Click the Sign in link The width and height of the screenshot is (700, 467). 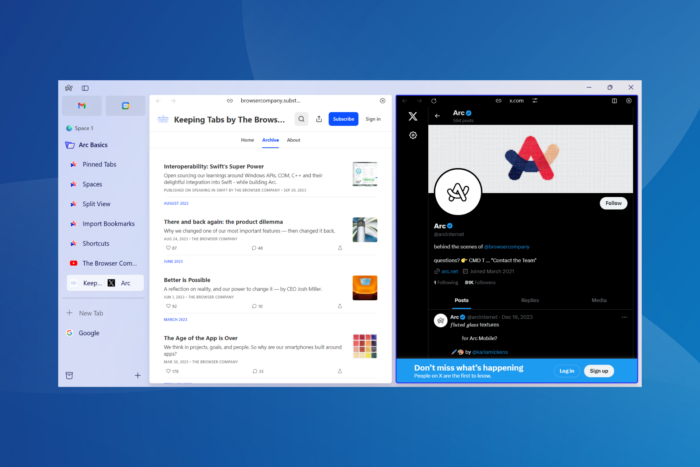point(373,119)
